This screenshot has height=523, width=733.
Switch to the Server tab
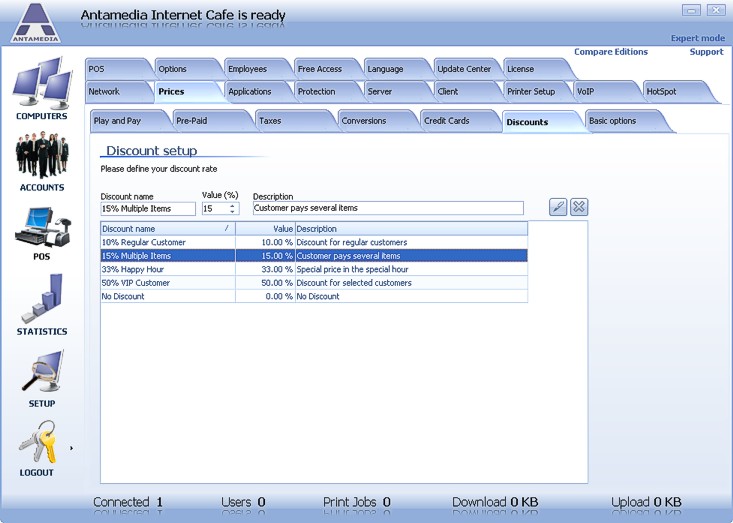pos(395,92)
